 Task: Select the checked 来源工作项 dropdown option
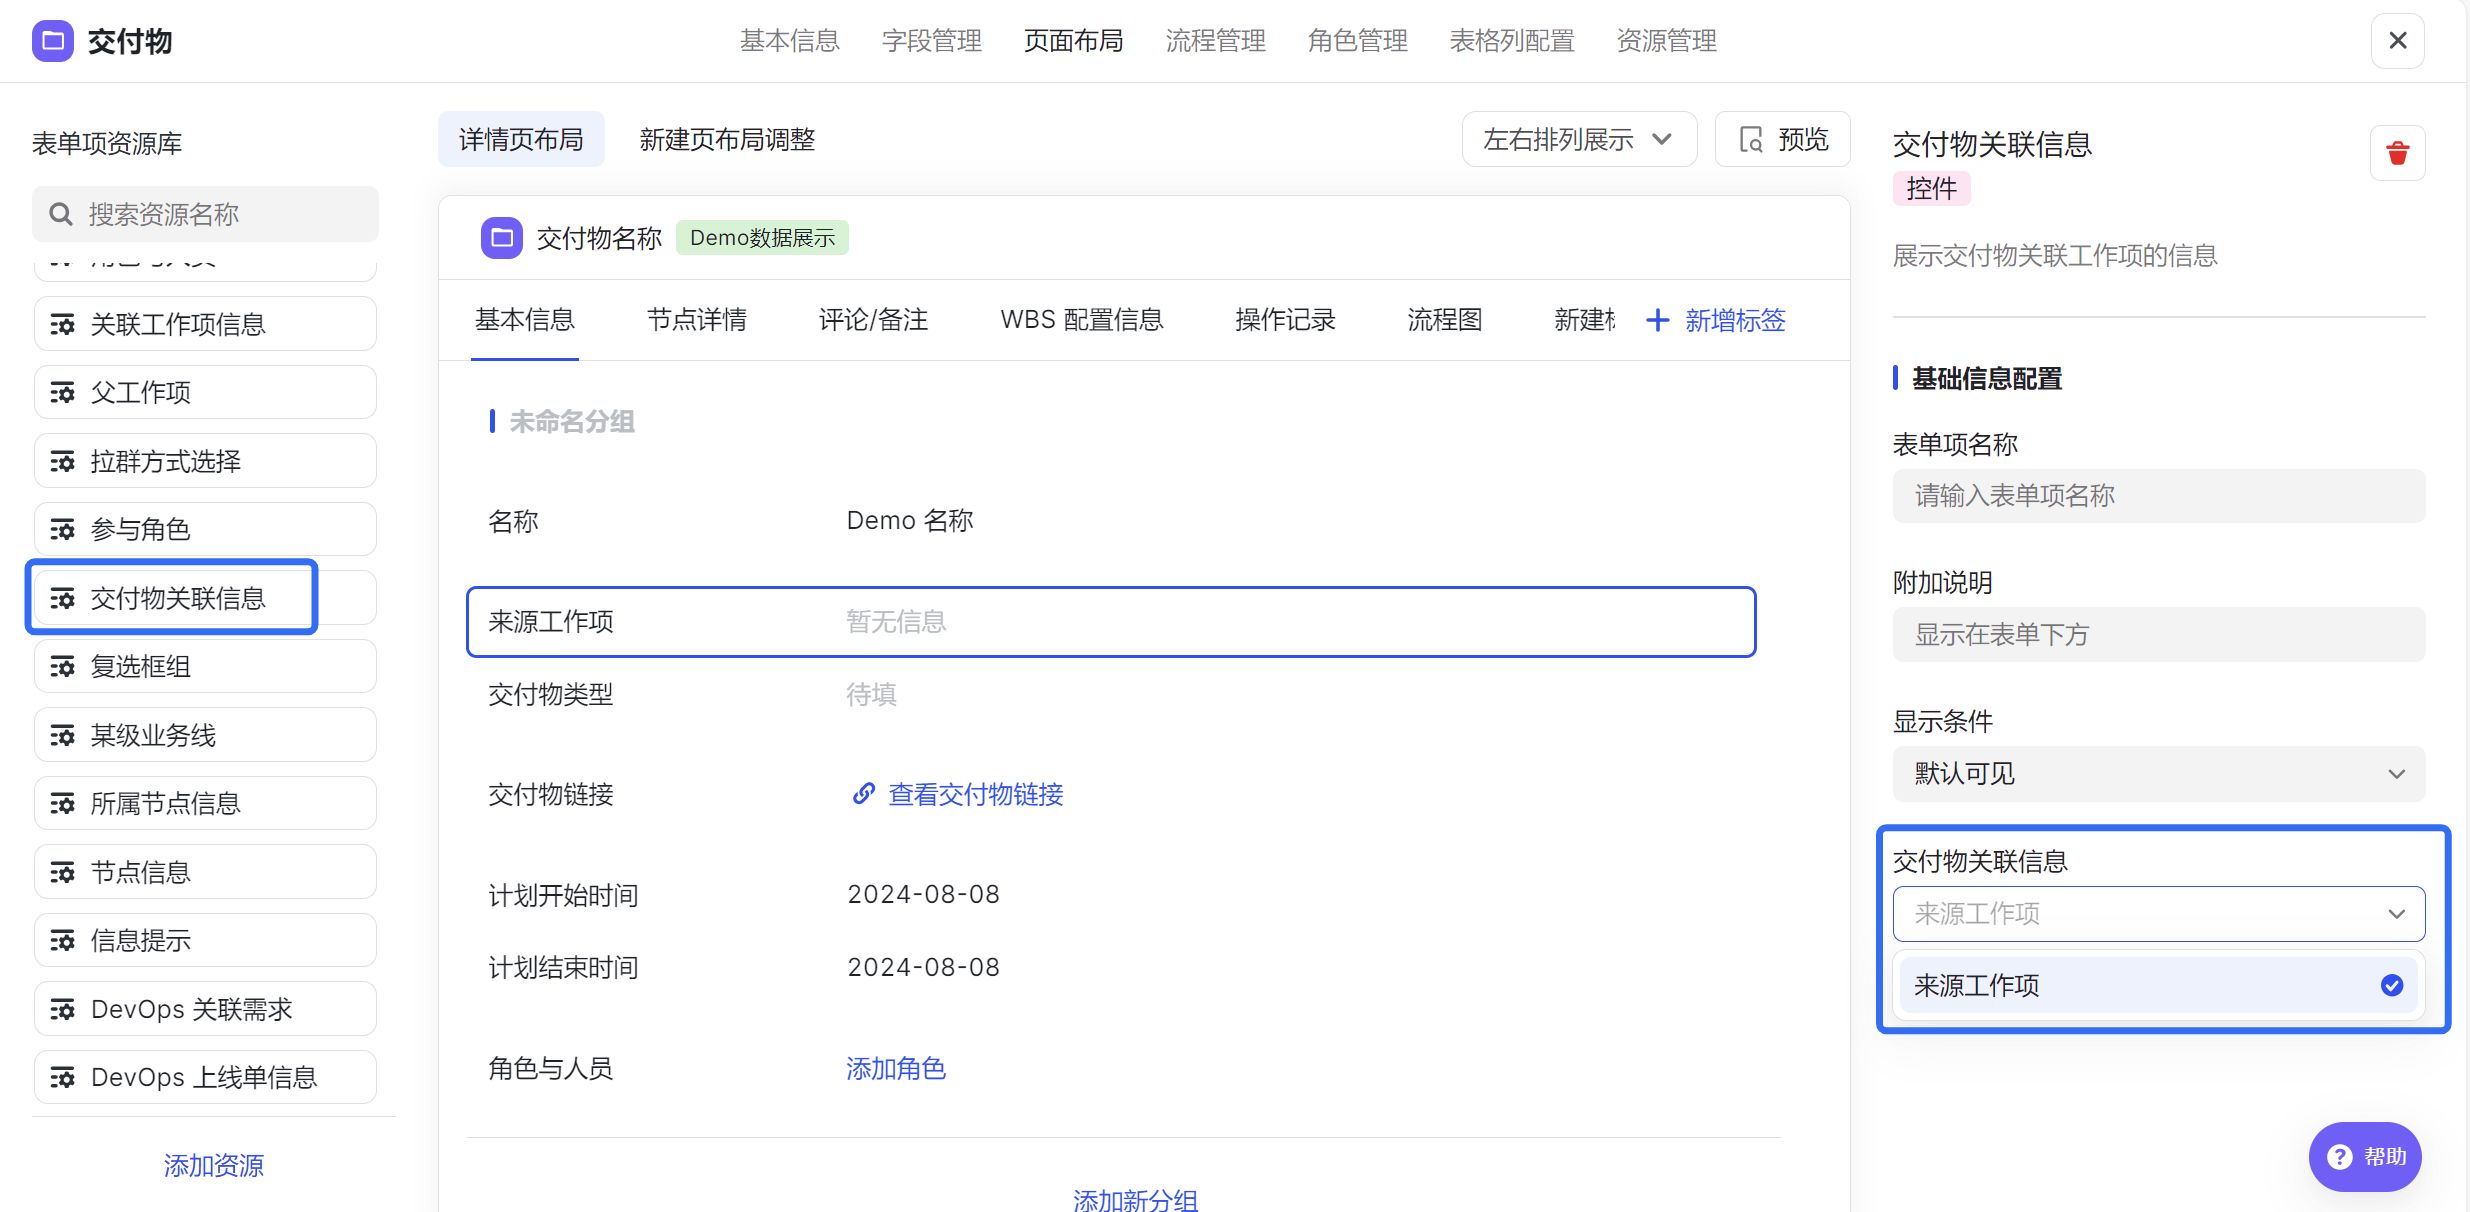tap(2158, 985)
